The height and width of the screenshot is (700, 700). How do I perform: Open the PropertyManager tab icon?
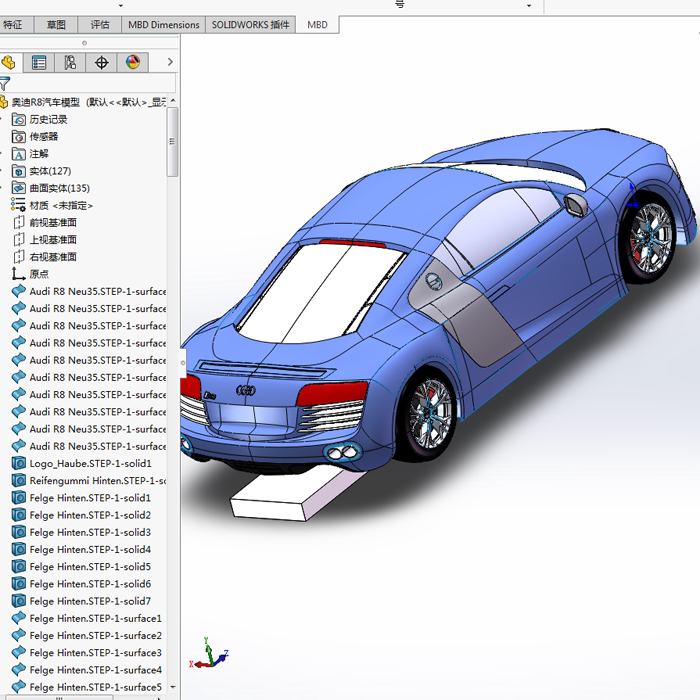[39, 62]
